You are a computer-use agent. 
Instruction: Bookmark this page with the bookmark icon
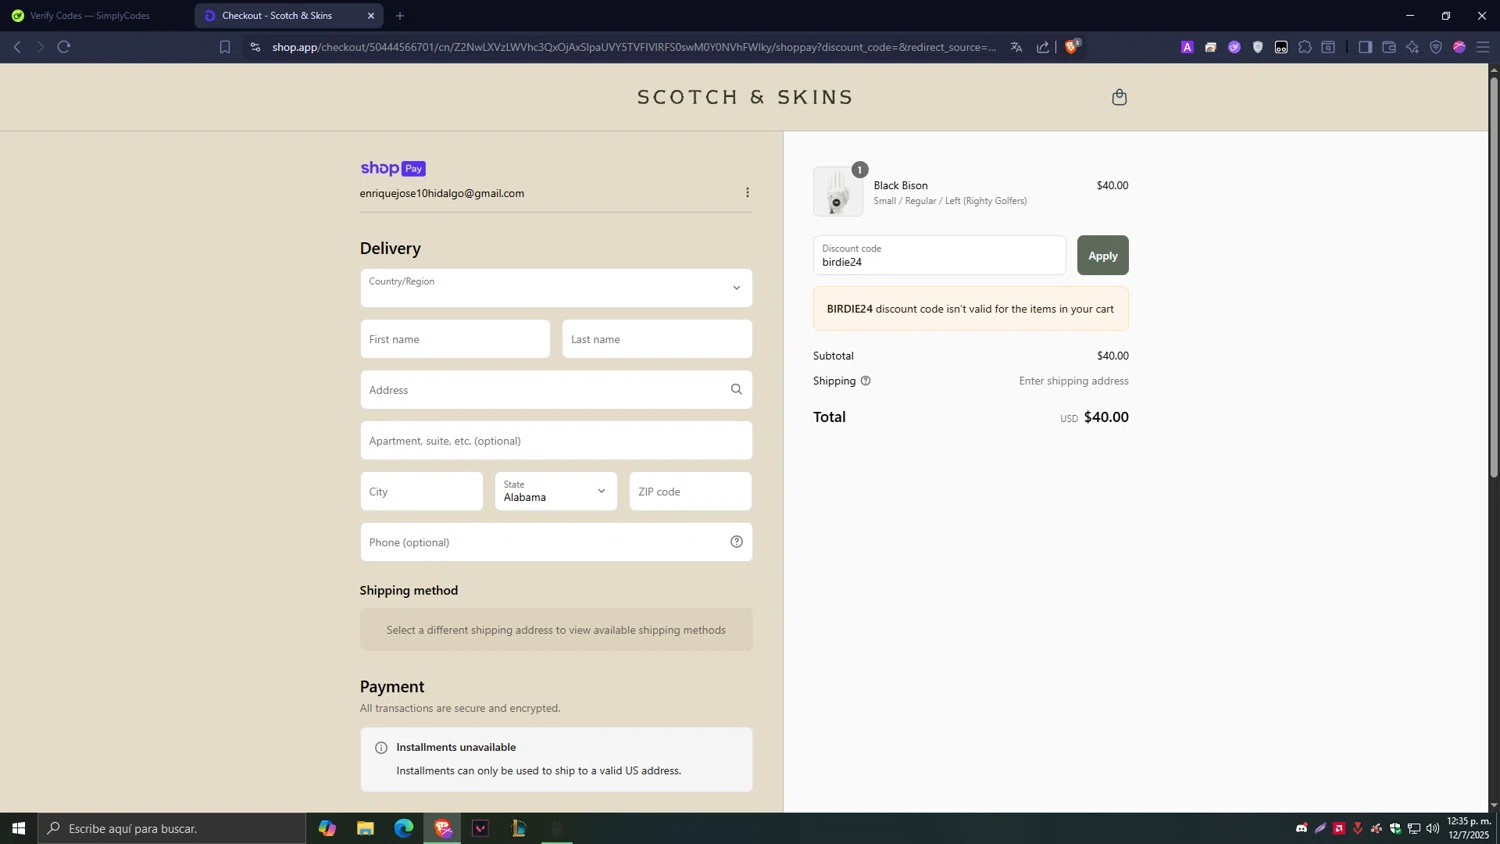tap(225, 47)
